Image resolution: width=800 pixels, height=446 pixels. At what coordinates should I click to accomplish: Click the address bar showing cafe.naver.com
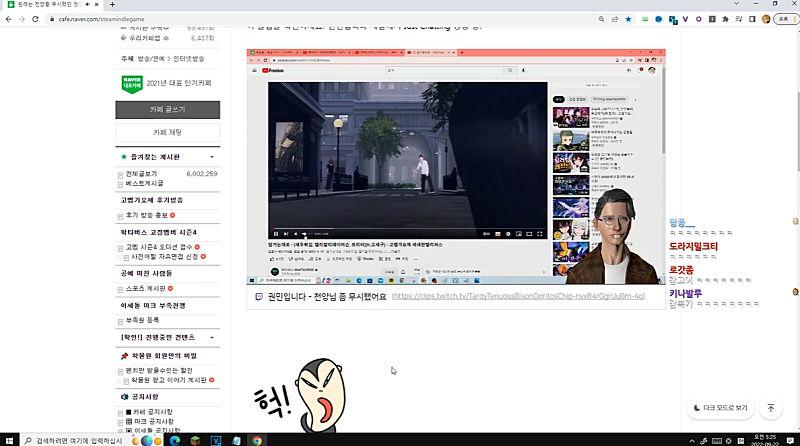click(321, 19)
